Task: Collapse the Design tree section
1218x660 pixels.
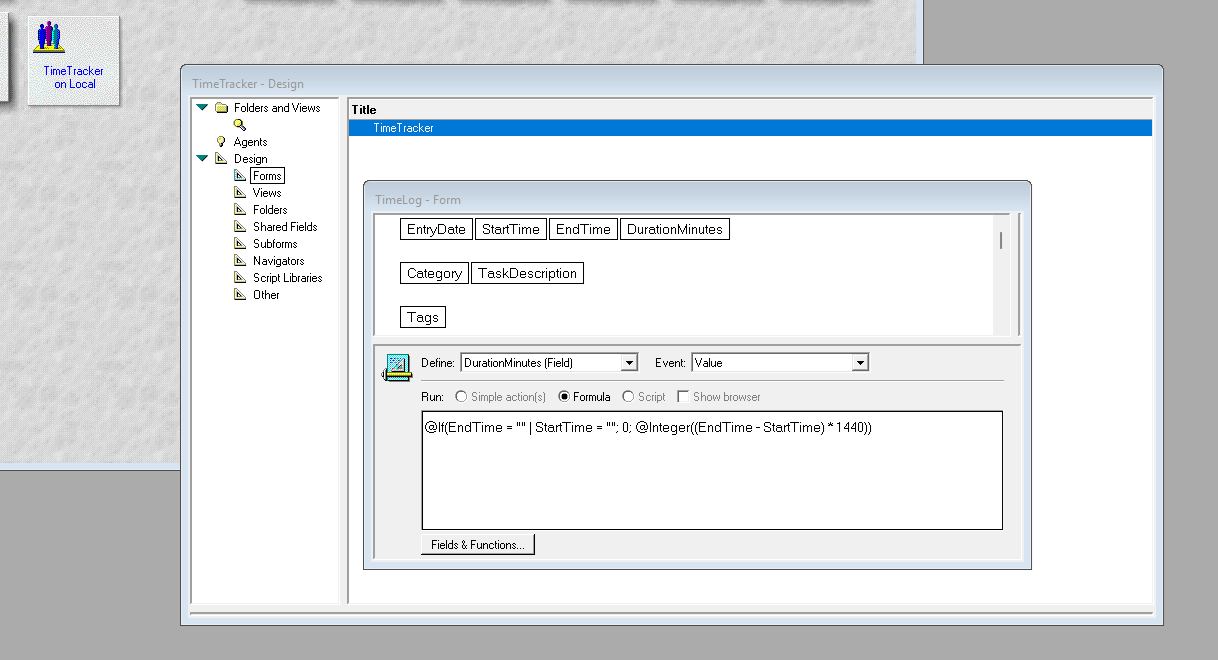Action: (203, 158)
